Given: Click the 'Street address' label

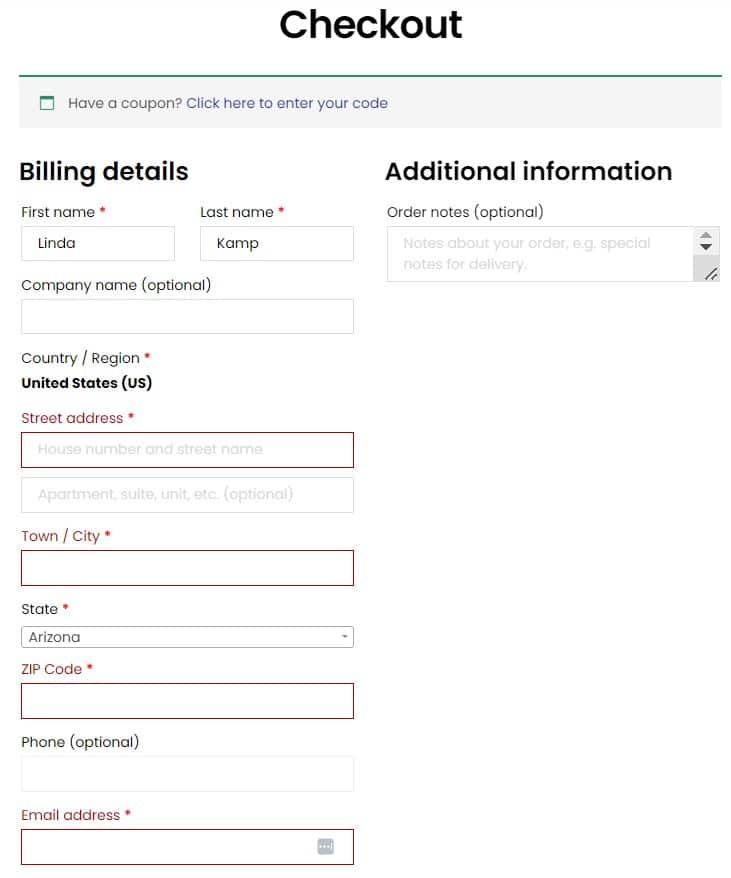Looking at the screenshot, I should click(x=72, y=418).
